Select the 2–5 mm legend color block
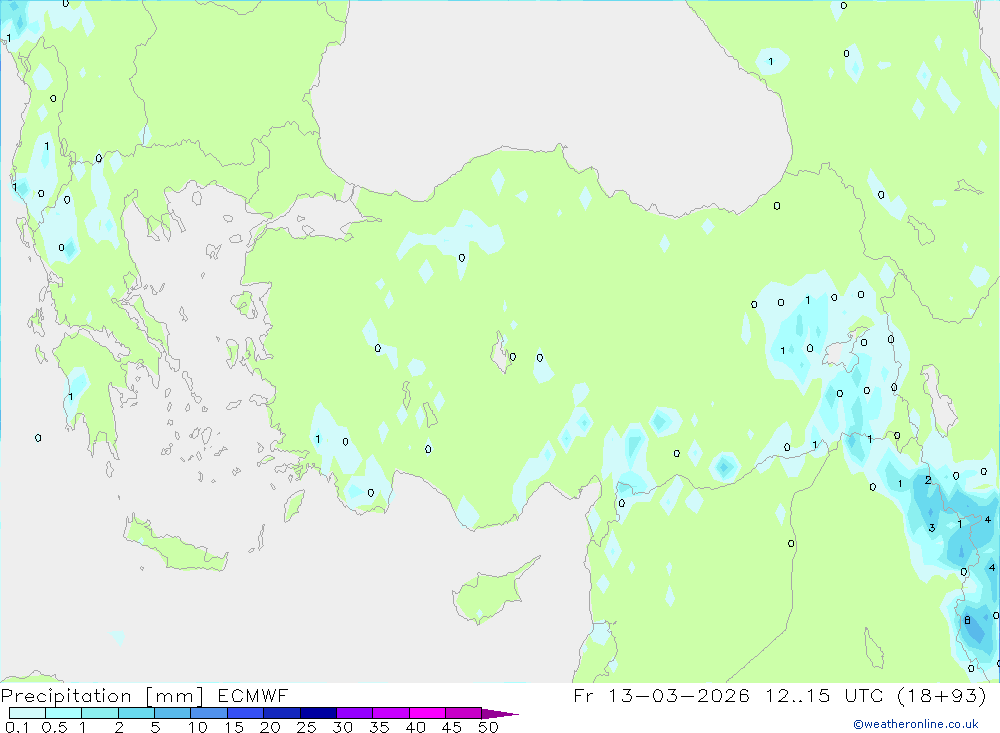This screenshot has height=733, width=1000. [136, 713]
